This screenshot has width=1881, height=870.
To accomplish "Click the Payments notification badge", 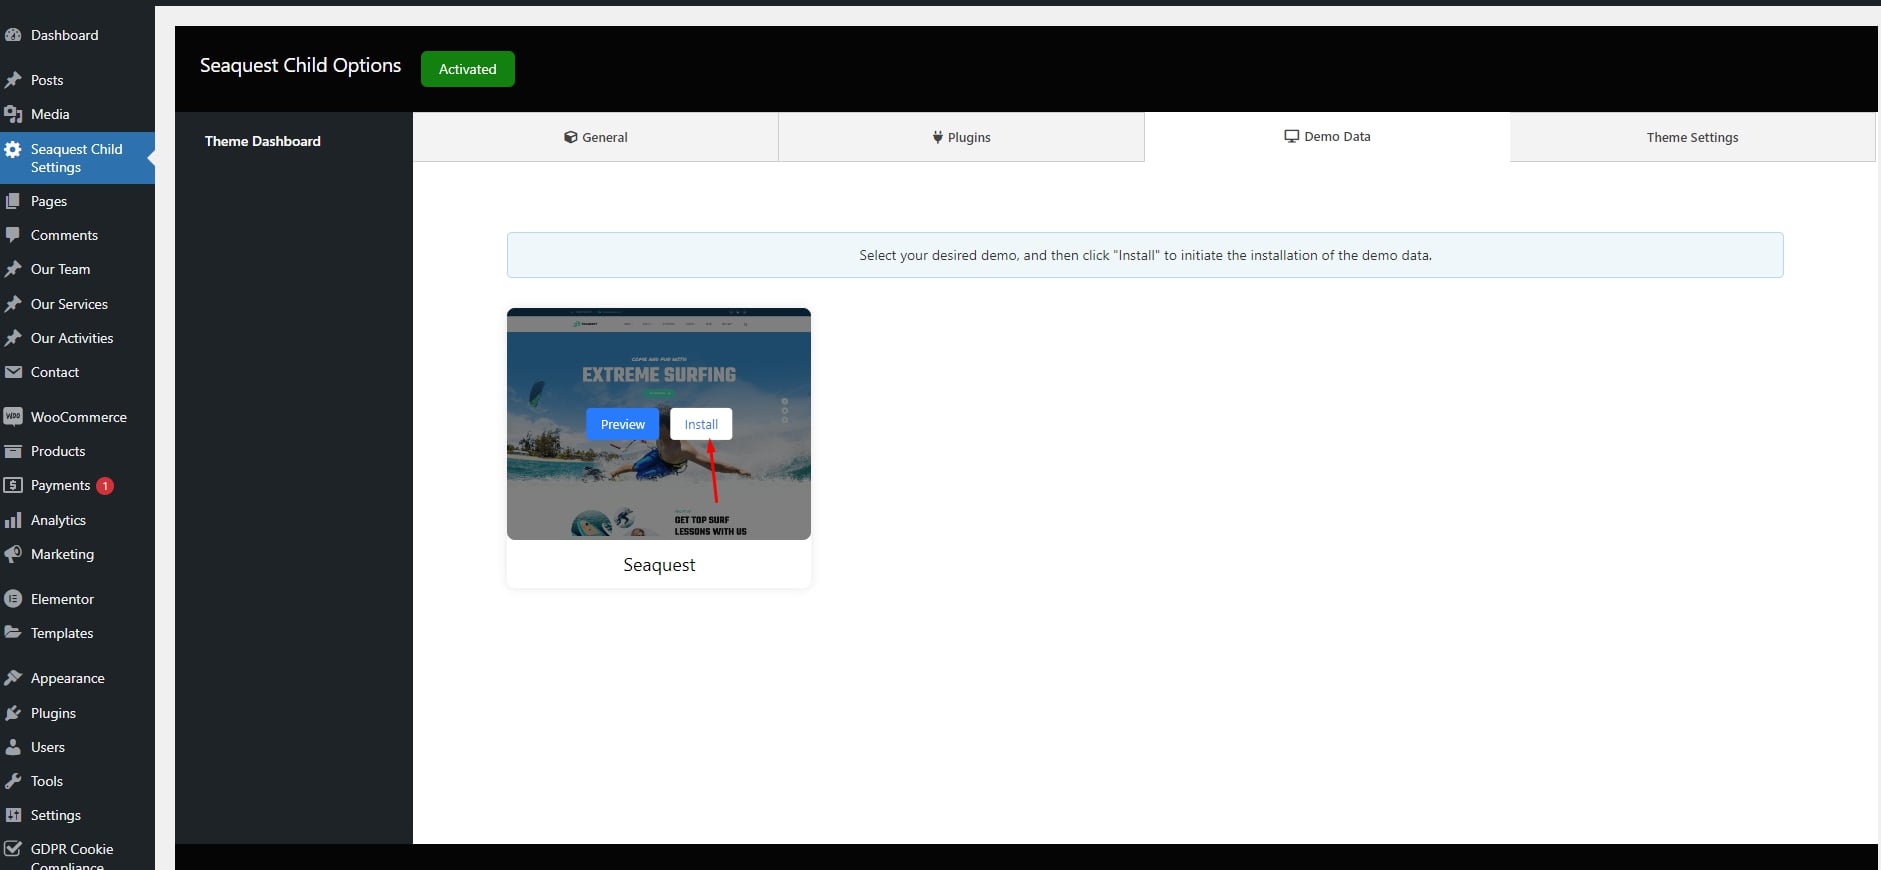I will click(x=105, y=486).
